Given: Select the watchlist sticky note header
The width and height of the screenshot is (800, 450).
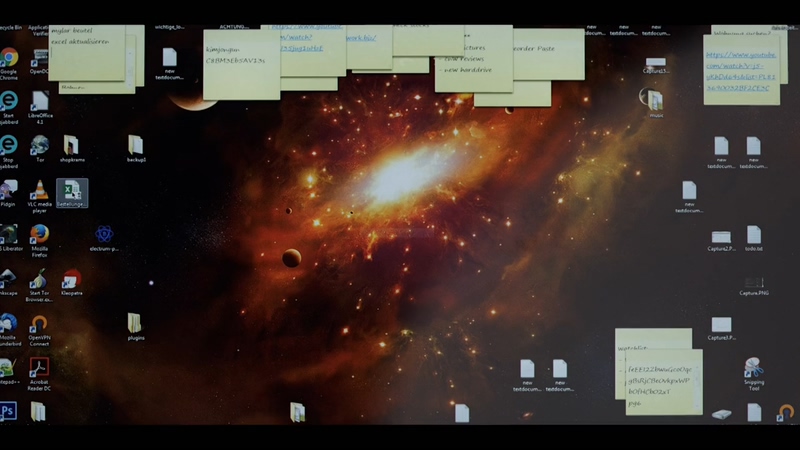Looking at the screenshot, I should (x=633, y=348).
